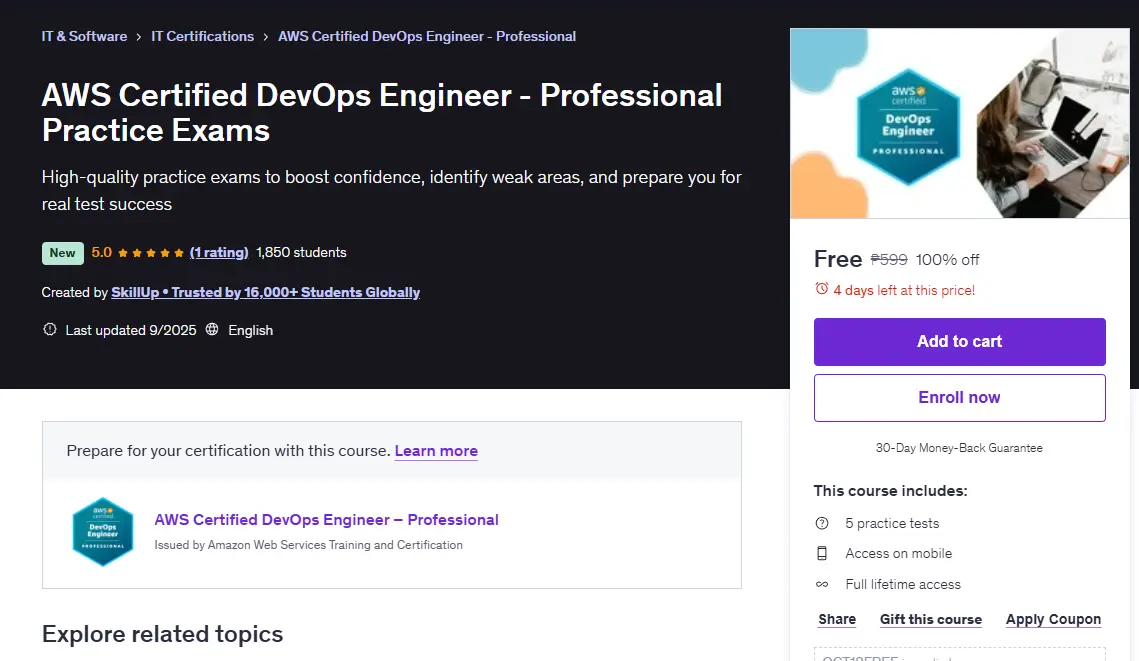Click Gift this course
The height and width of the screenshot is (661, 1139).
(931, 620)
